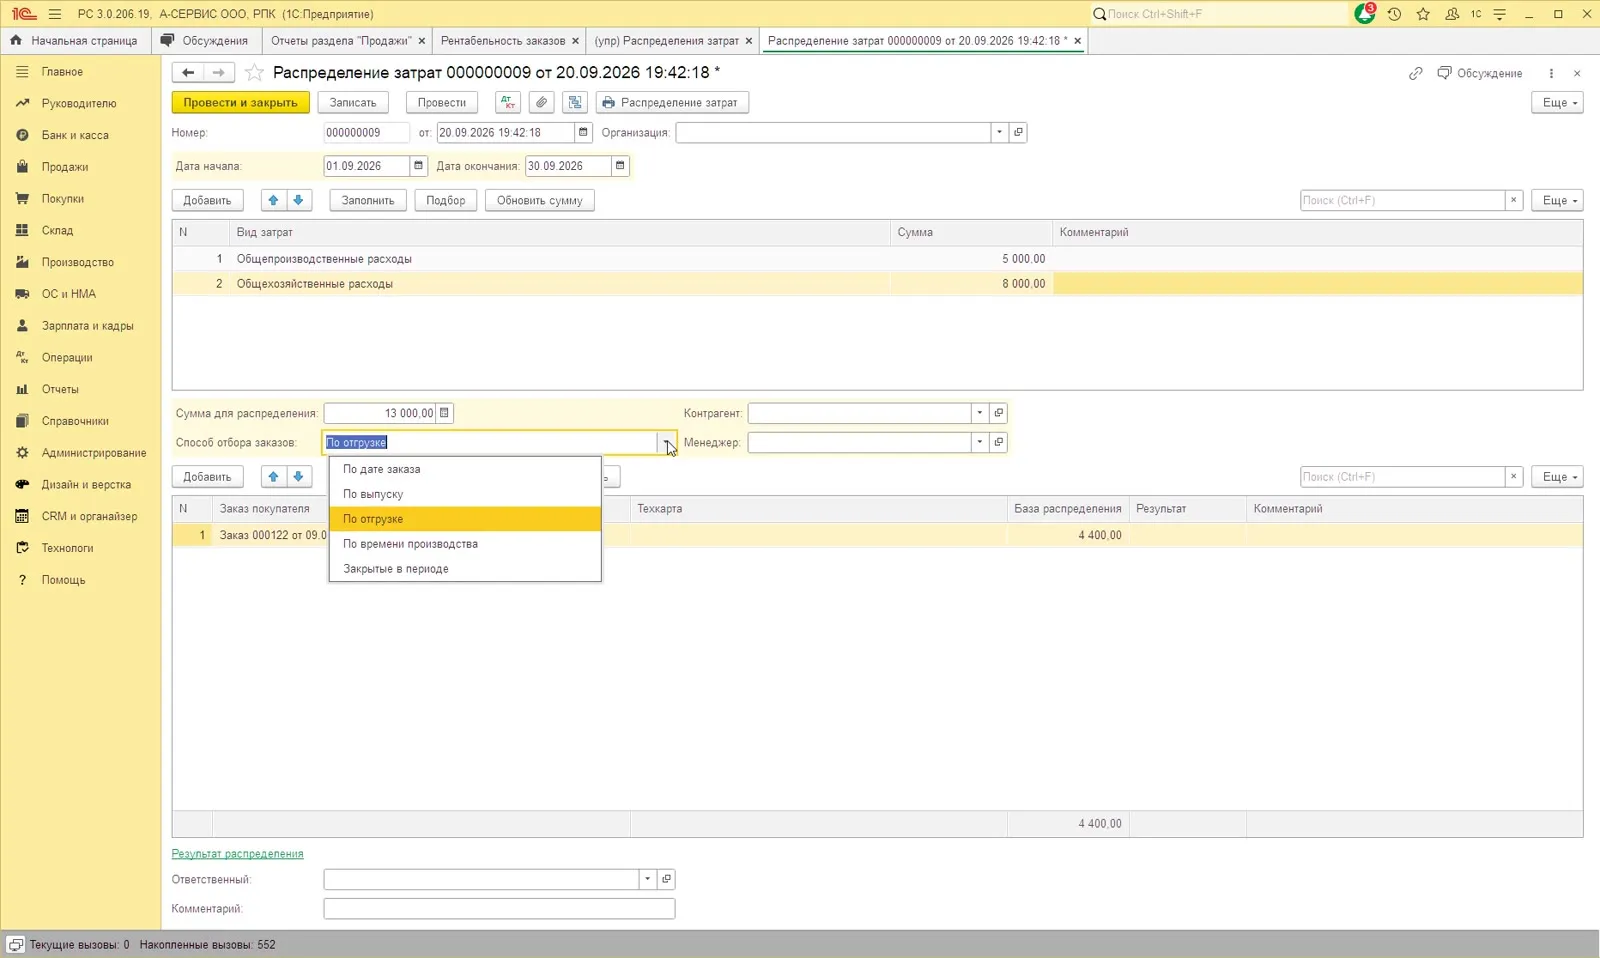Expand the Контрагент dropdown arrow
This screenshot has height=958, width=1600.
(980, 413)
